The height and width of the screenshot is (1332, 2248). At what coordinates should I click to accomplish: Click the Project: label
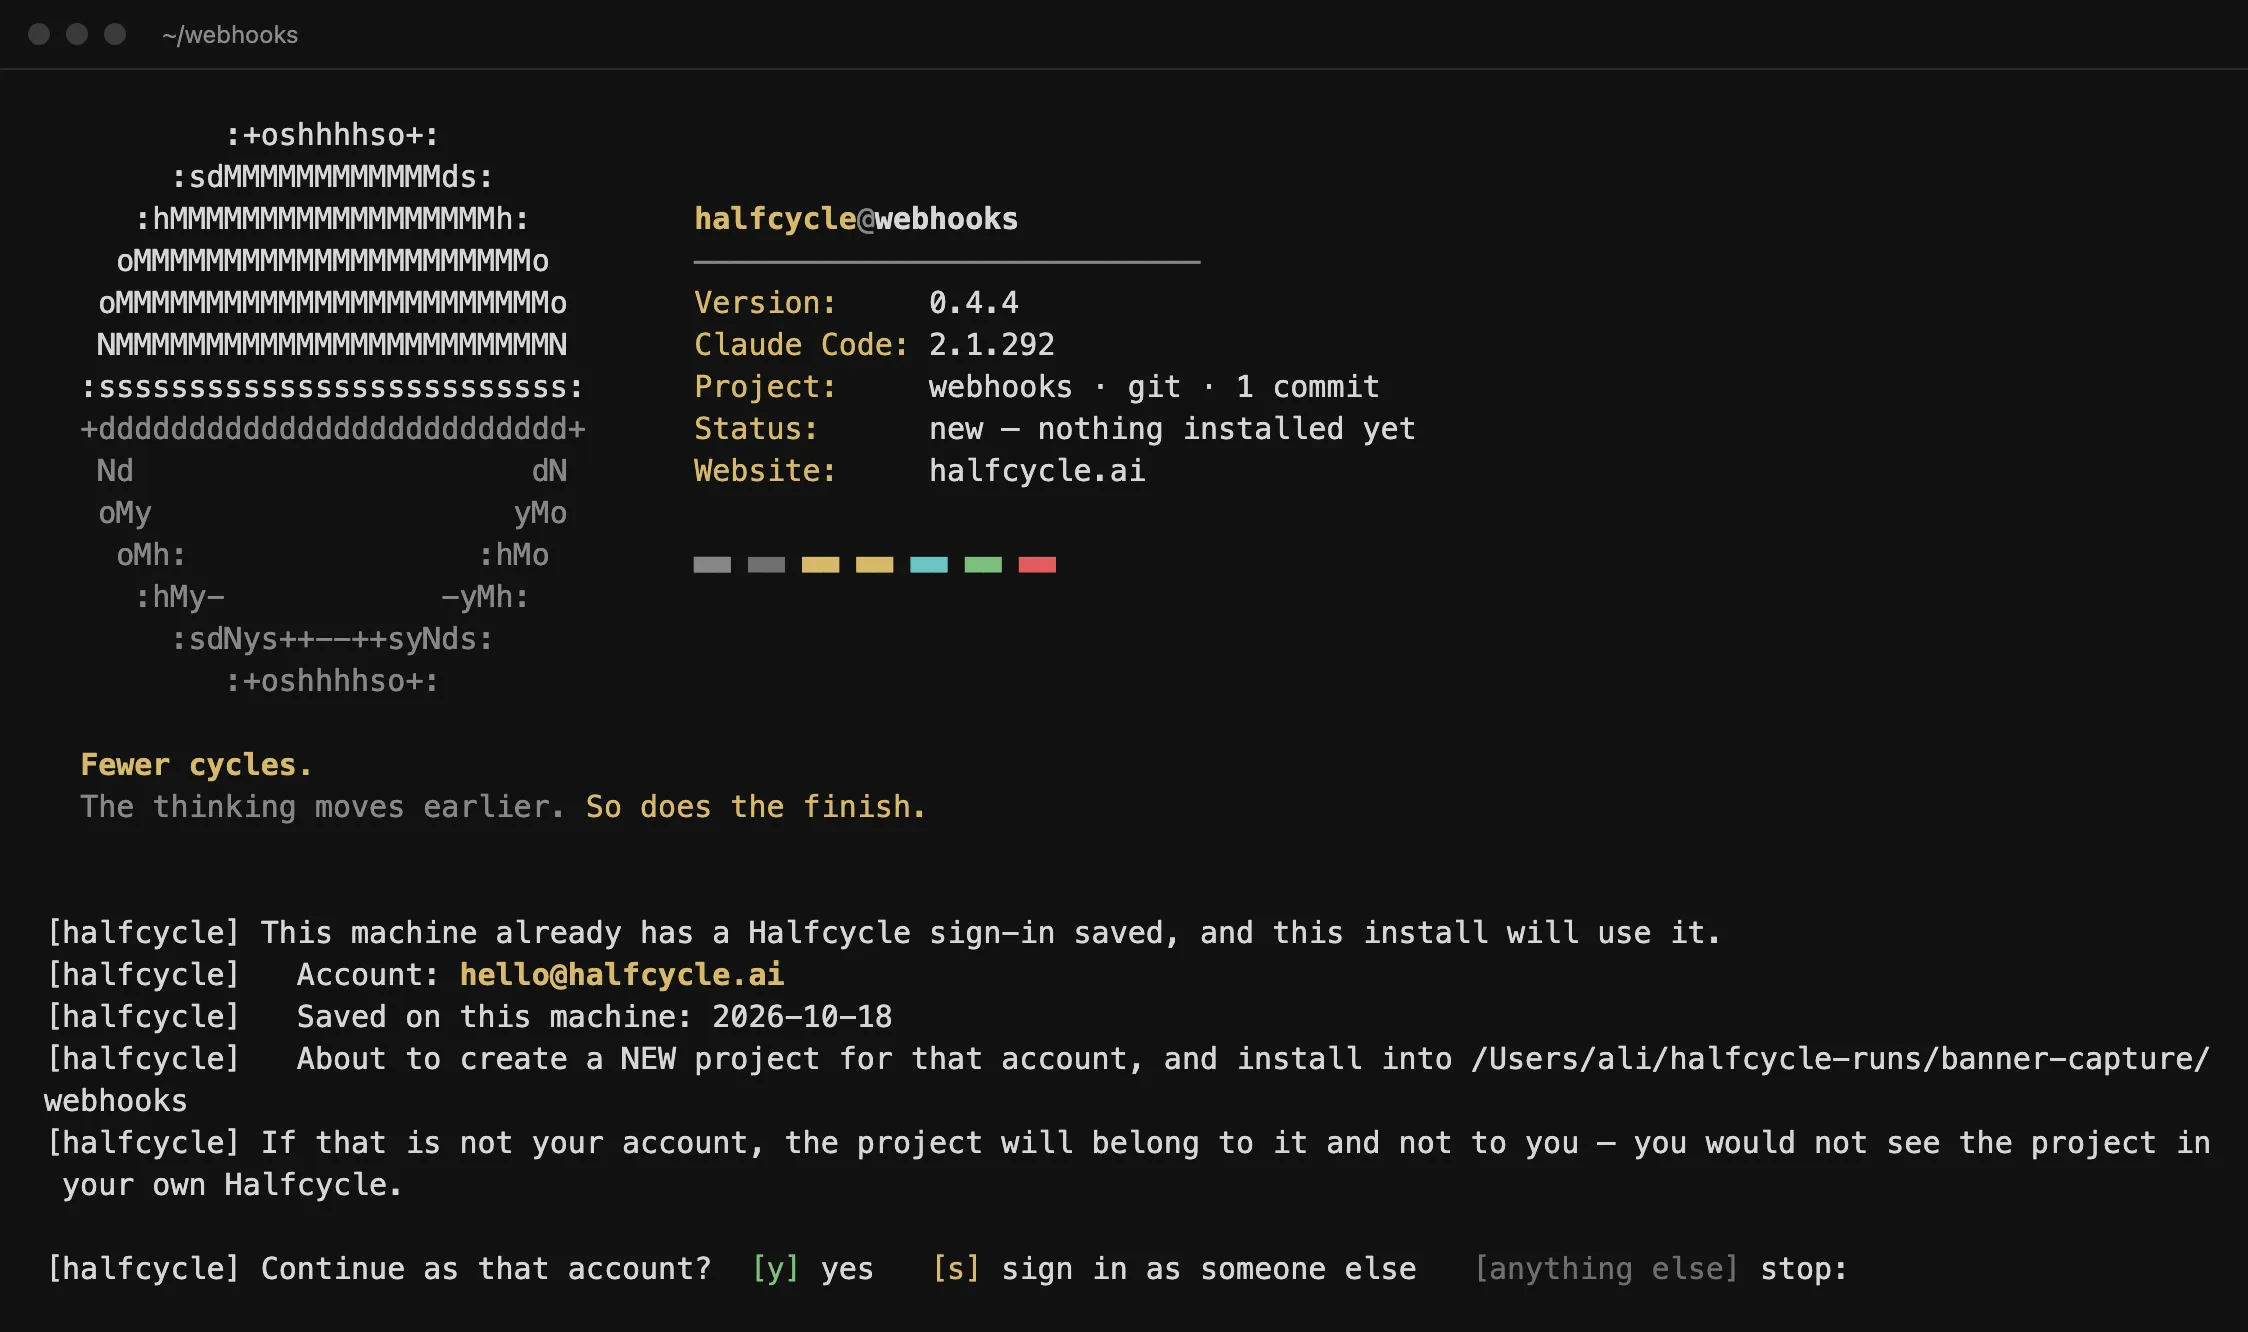pos(765,387)
